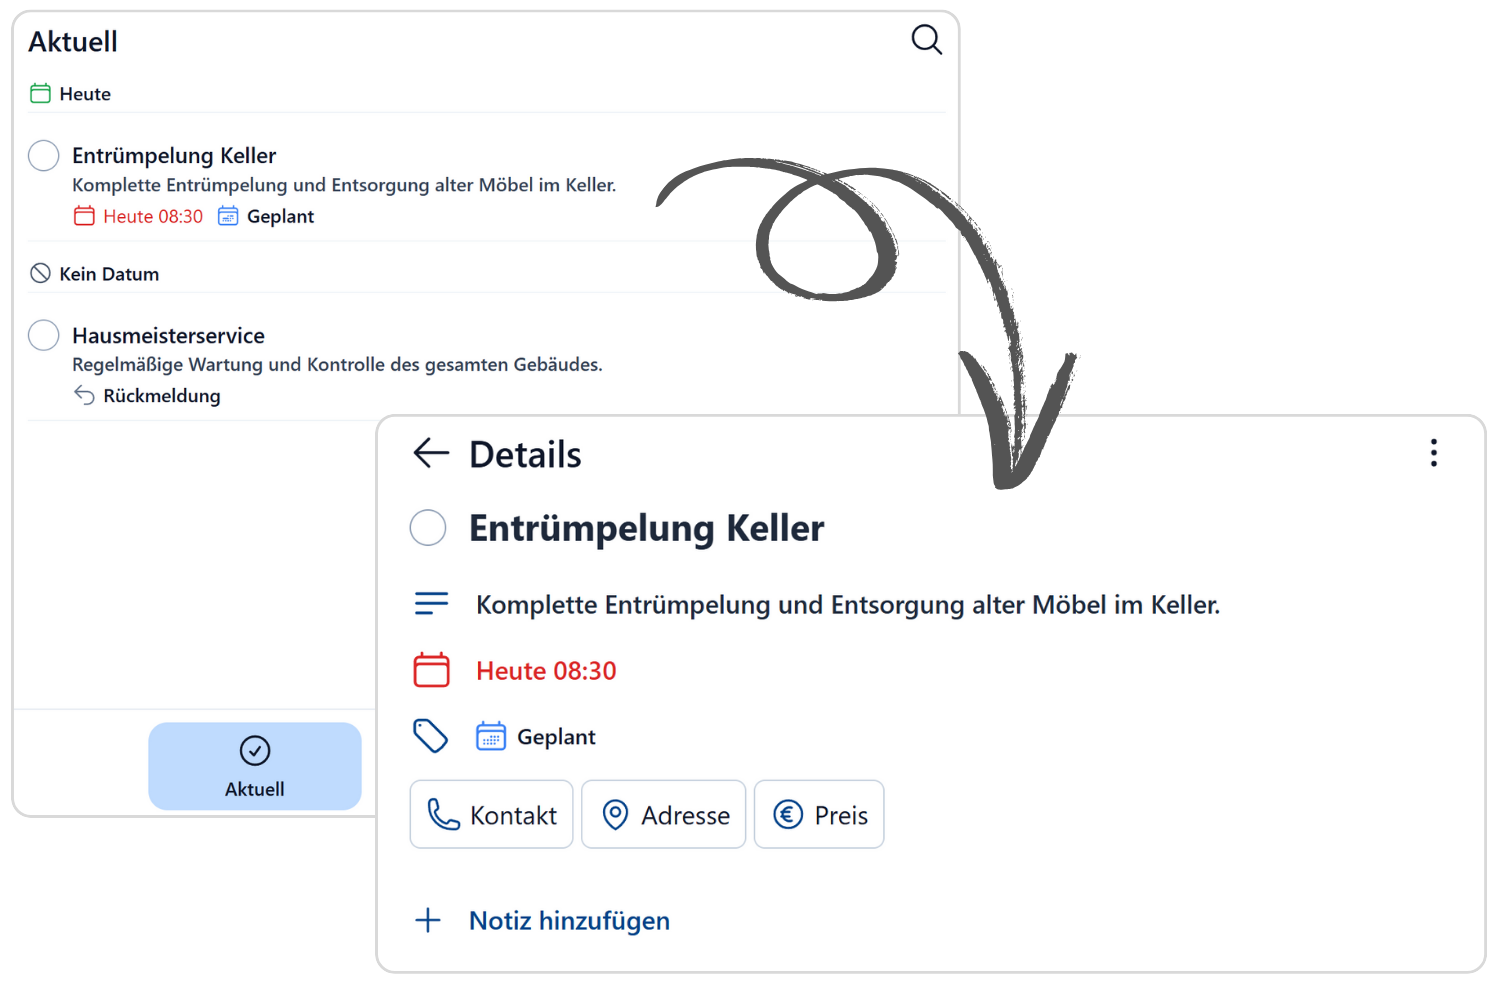Screen dimensions: 1500x1000
Task: Click the tag label icon in Details
Action: tap(431, 736)
